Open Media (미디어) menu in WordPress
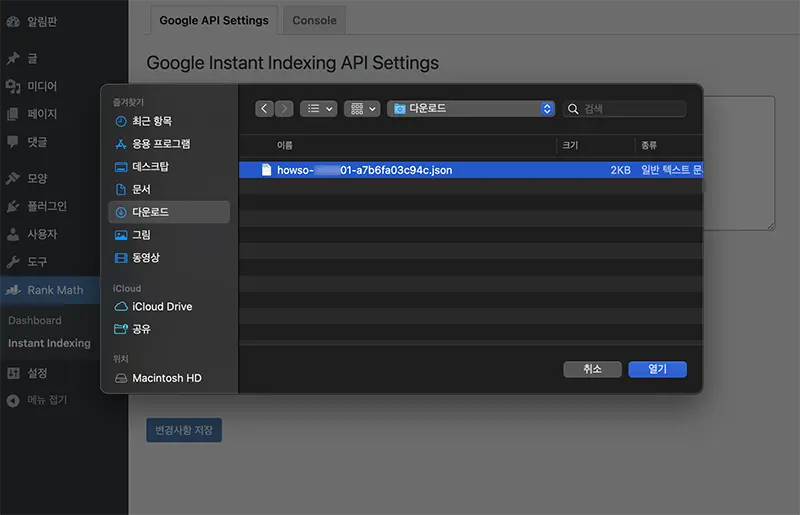Viewport: 800px width, 515px height. click(34, 86)
